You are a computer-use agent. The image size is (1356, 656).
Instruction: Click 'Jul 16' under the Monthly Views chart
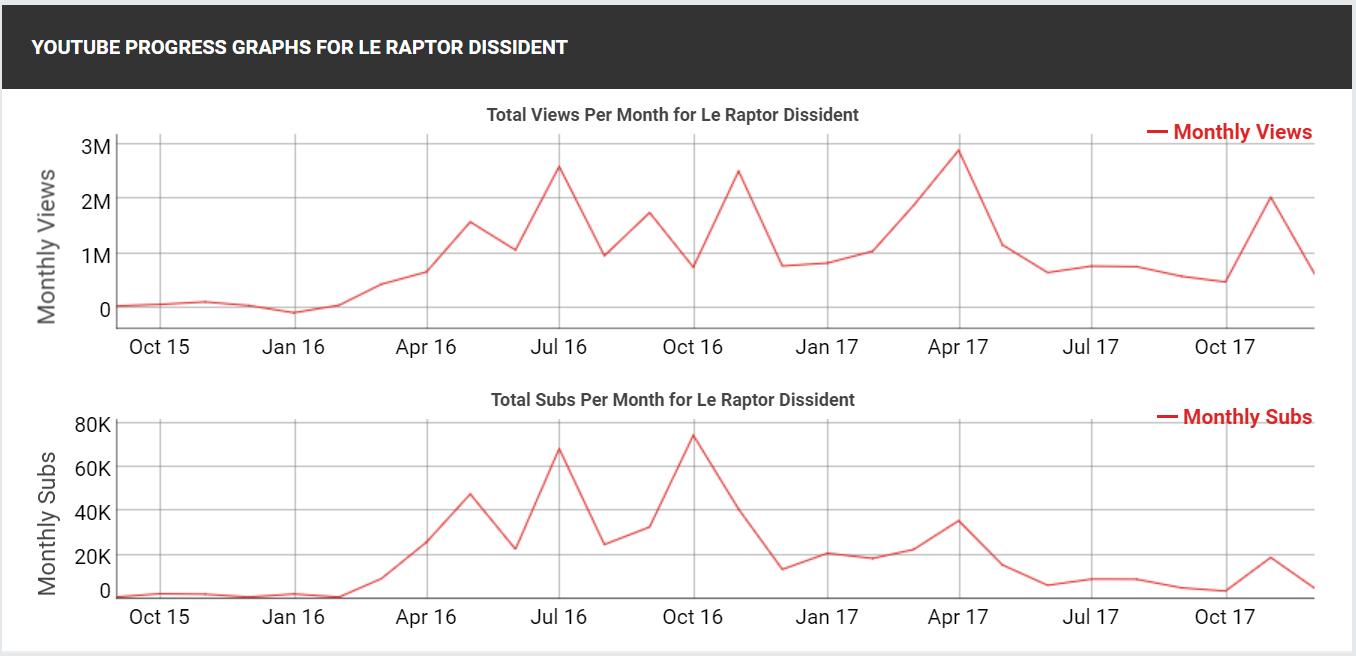point(559,347)
